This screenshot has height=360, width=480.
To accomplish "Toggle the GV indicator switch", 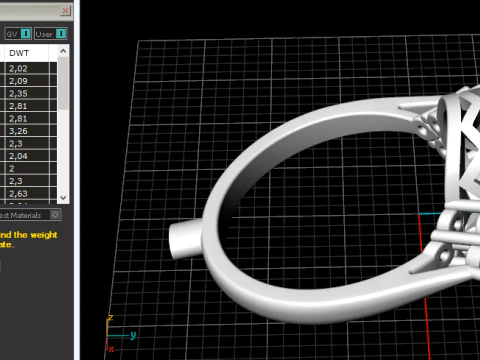I will [x=26, y=34].
